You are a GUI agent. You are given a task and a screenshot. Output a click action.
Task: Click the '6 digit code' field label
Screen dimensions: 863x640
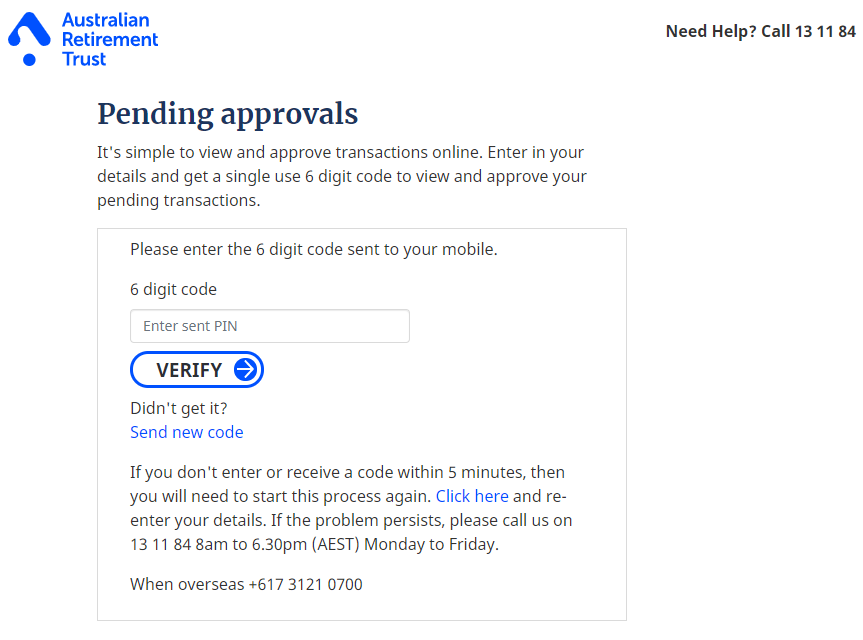coord(173,289)
